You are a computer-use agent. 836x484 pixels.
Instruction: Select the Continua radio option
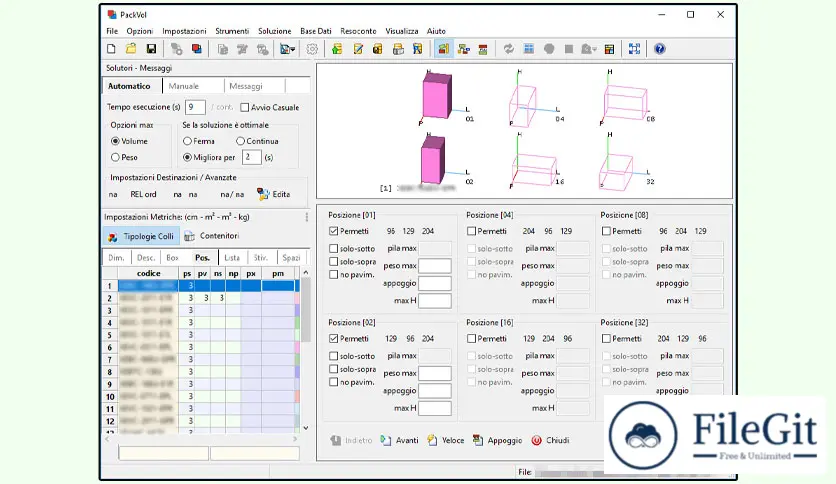240,141
